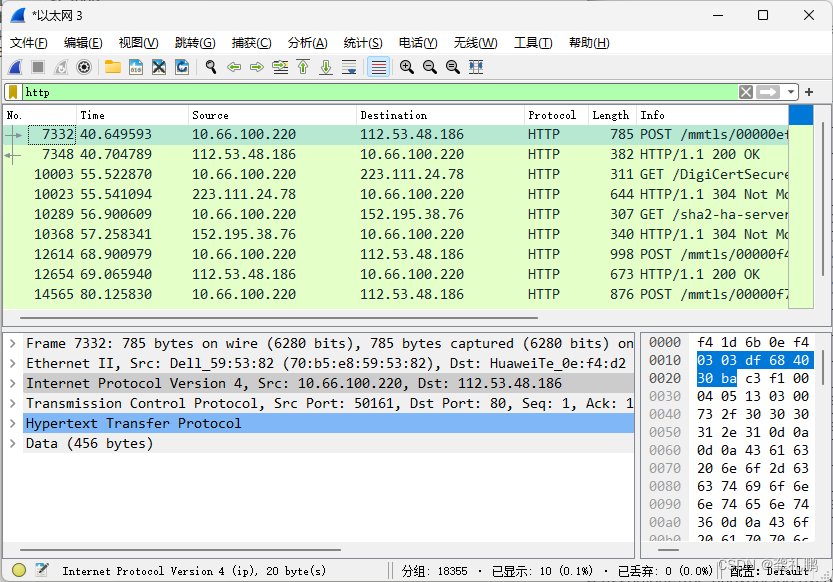Select packet 10003 GET /DigiCertSecure

396,175
